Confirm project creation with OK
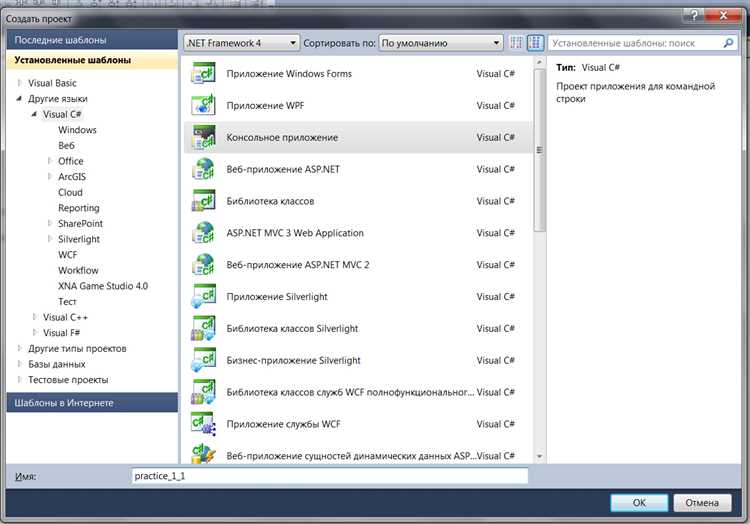This screenshot has height=524, width=750. click(x=639, y=502)
